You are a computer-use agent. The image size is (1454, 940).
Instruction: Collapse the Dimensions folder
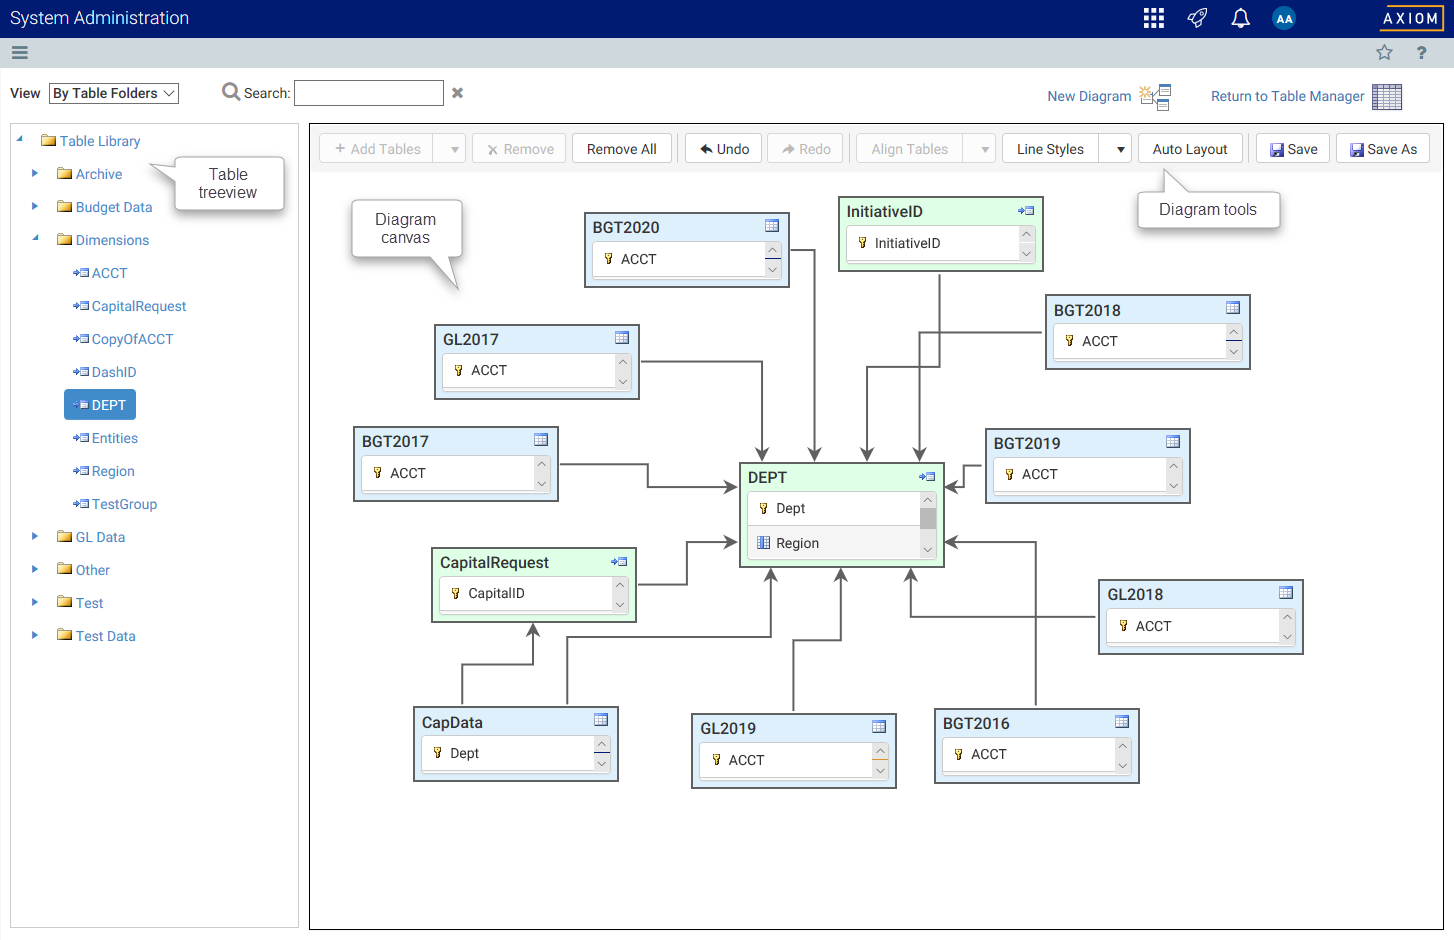35,239
